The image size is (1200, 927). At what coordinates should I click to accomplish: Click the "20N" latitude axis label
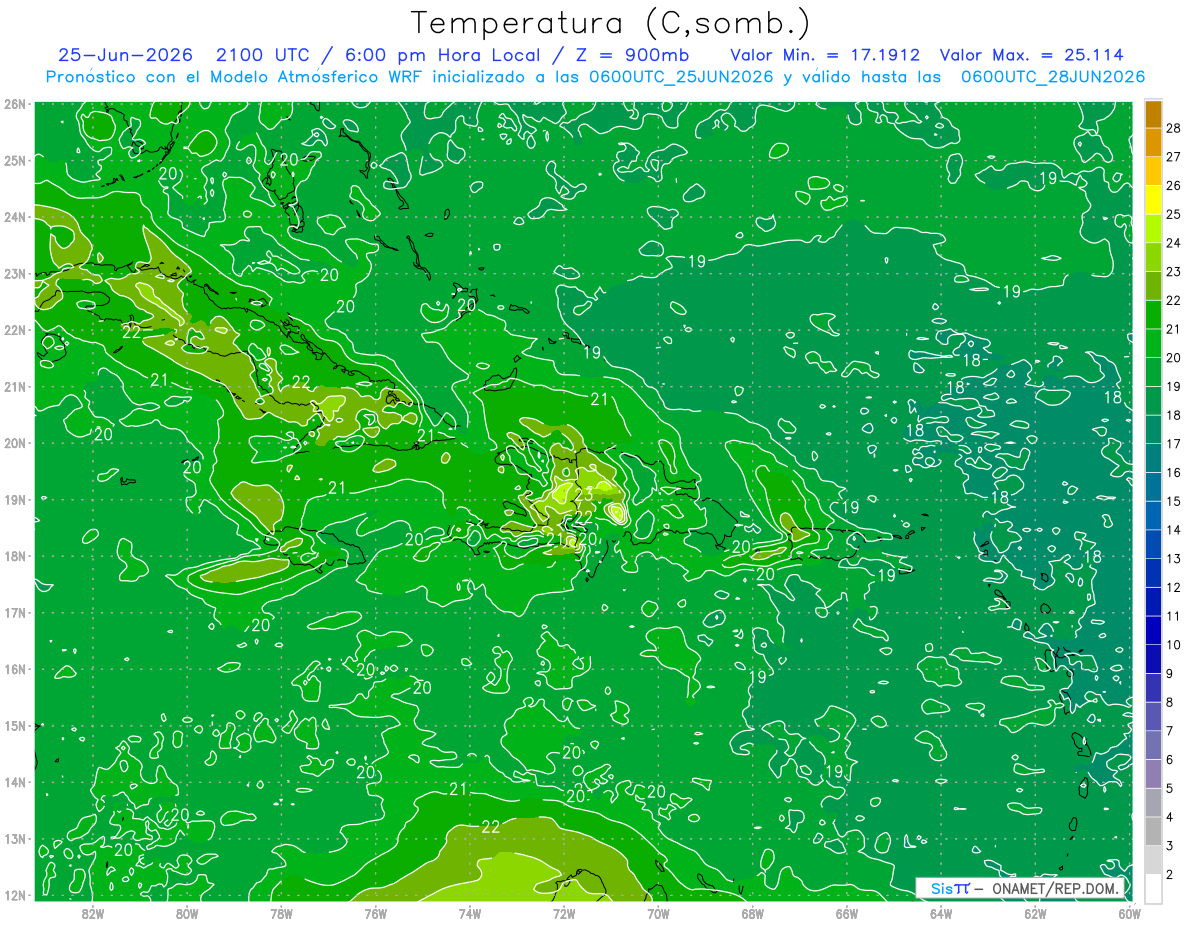[15, 443]
